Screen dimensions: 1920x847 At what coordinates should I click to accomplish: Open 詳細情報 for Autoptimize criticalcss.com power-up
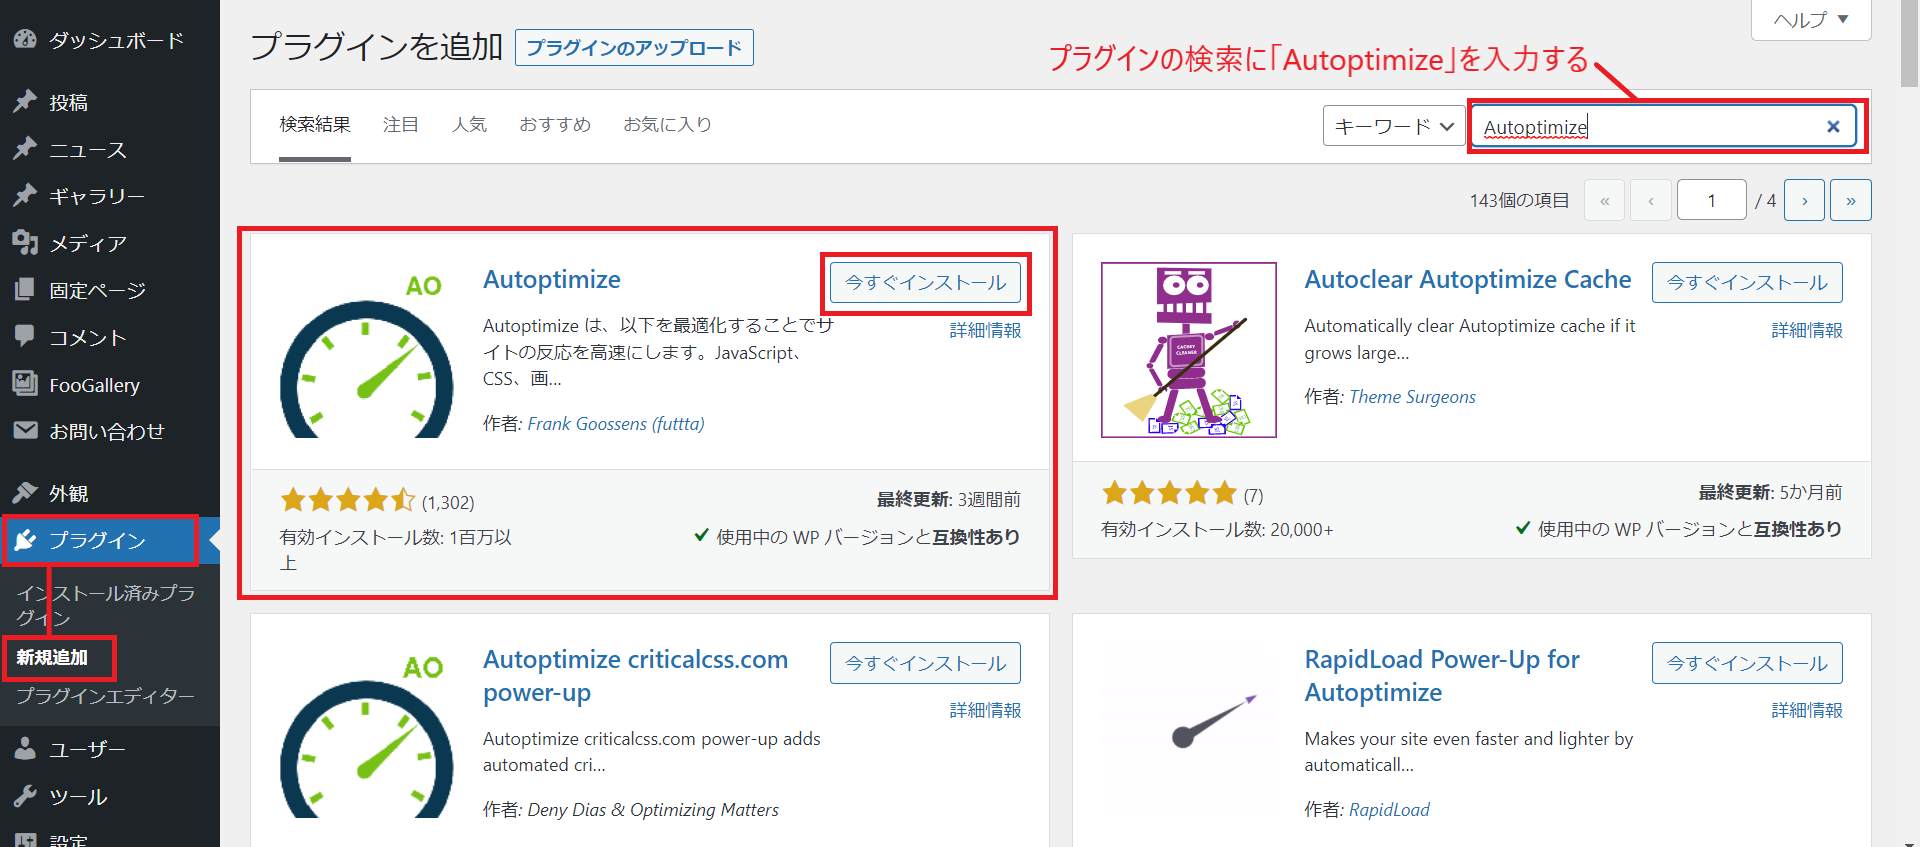click(x=985, y=710)
